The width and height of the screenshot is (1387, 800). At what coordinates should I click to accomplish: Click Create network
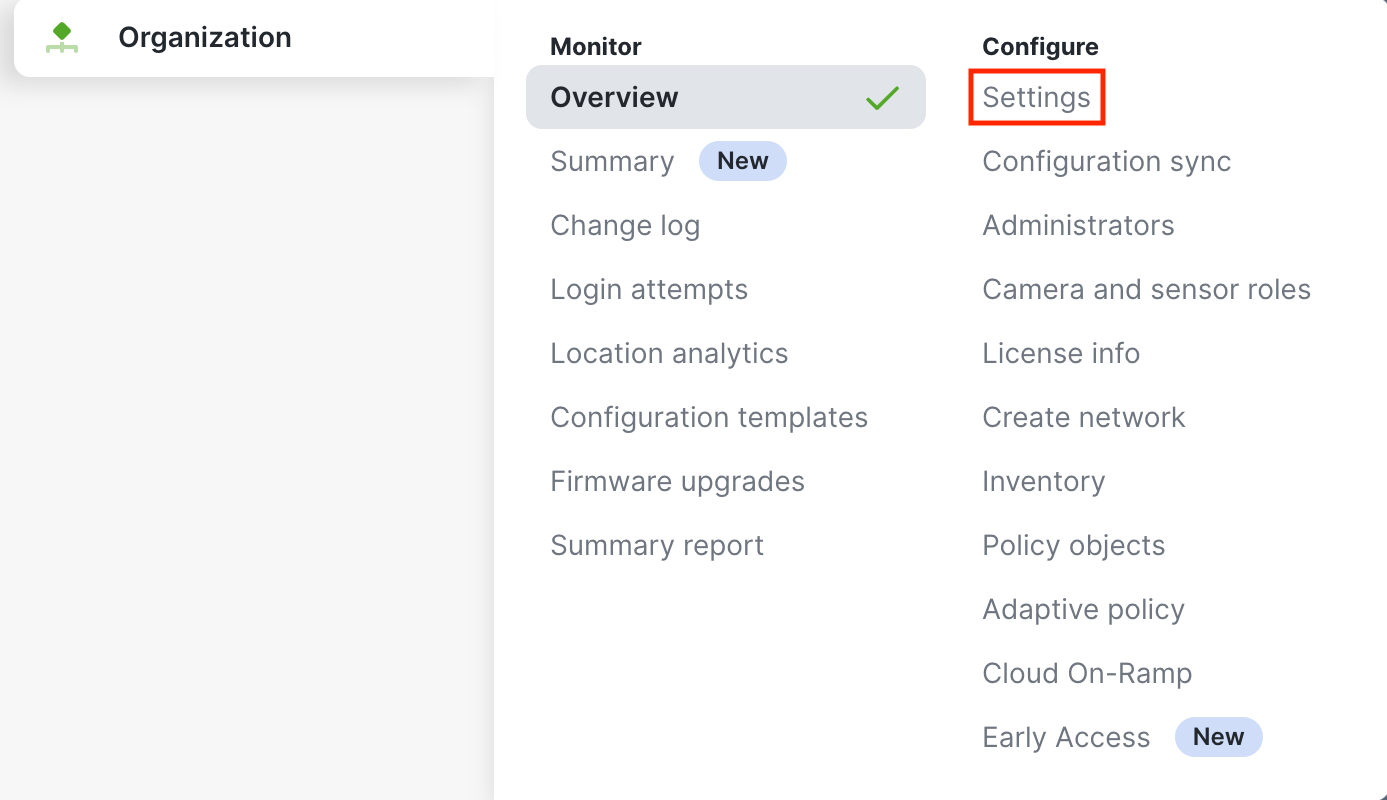tap(1083, 418)
